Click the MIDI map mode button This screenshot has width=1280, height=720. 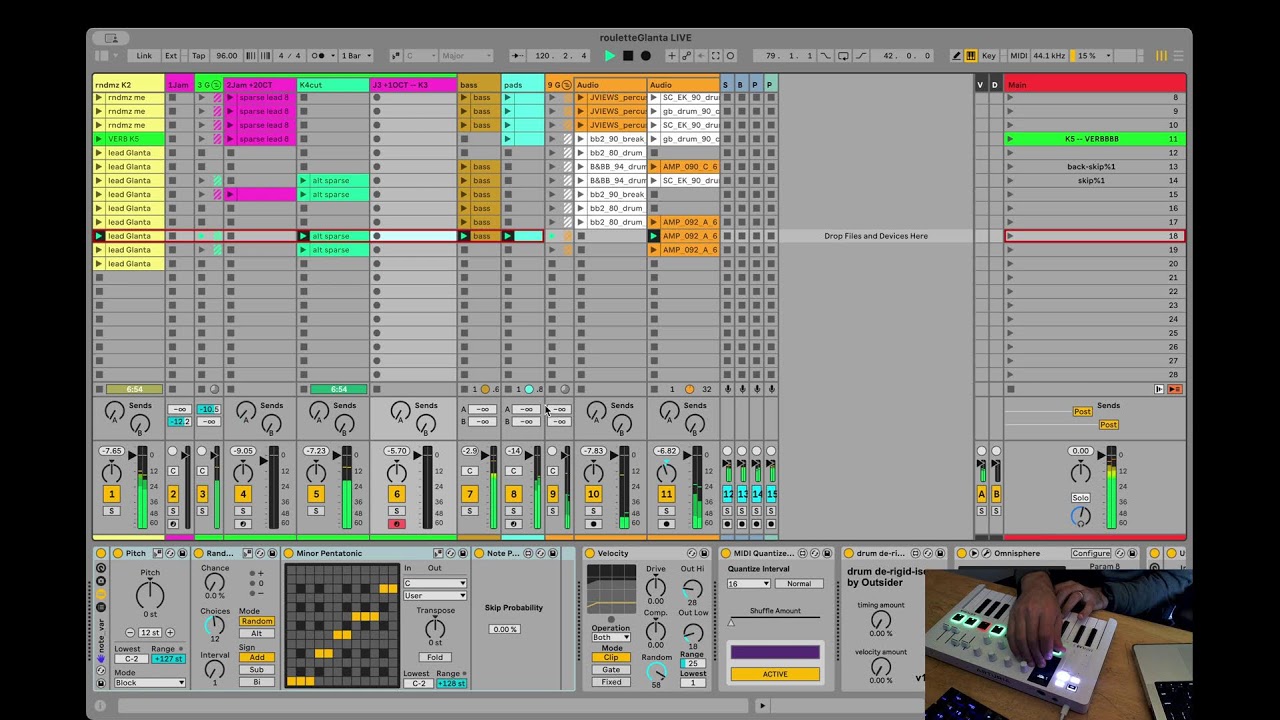click(x=1019, y=56)
